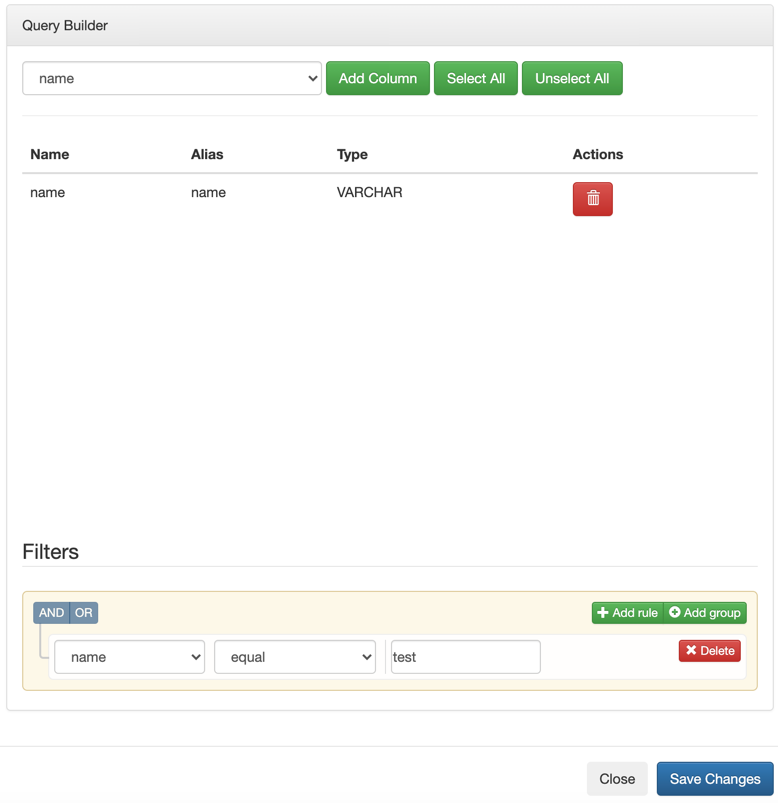Close the Query Builder dialog
Image resolution: width=778 pixels, height=803 pixels.
(x=617, y=778)
